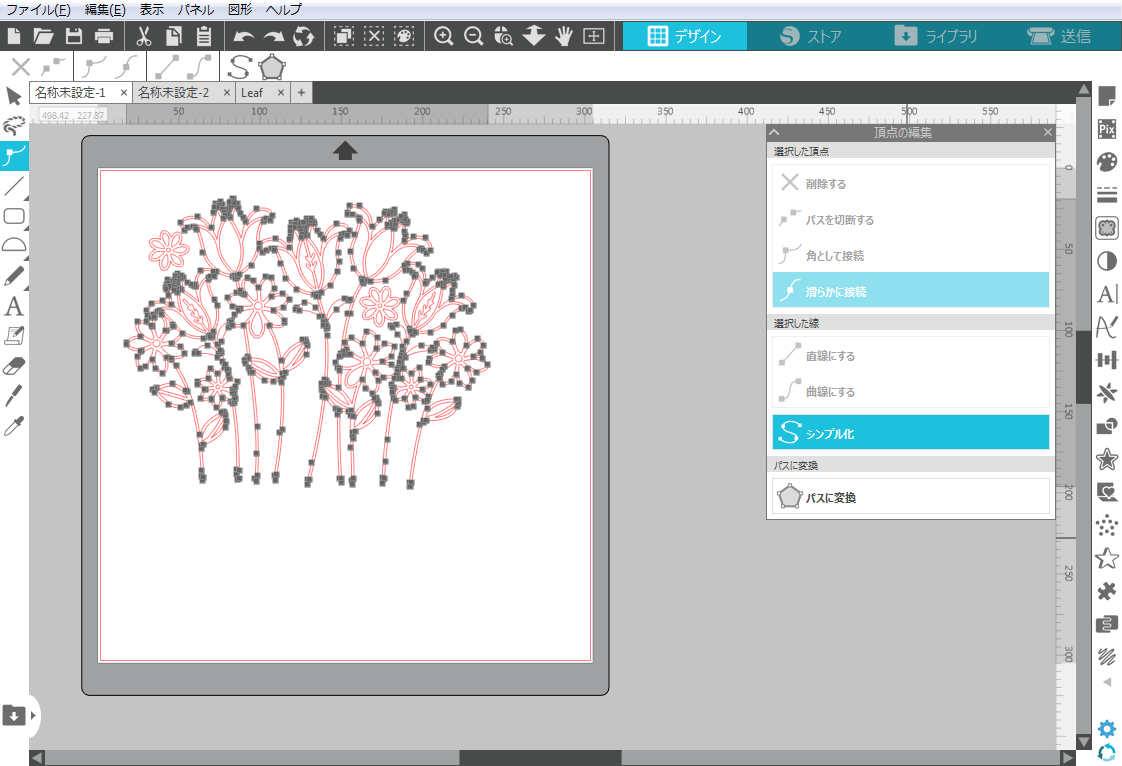Open the ヘルプ menu
This screenshot has height=766, width=1122.
[x=283, y=9]
